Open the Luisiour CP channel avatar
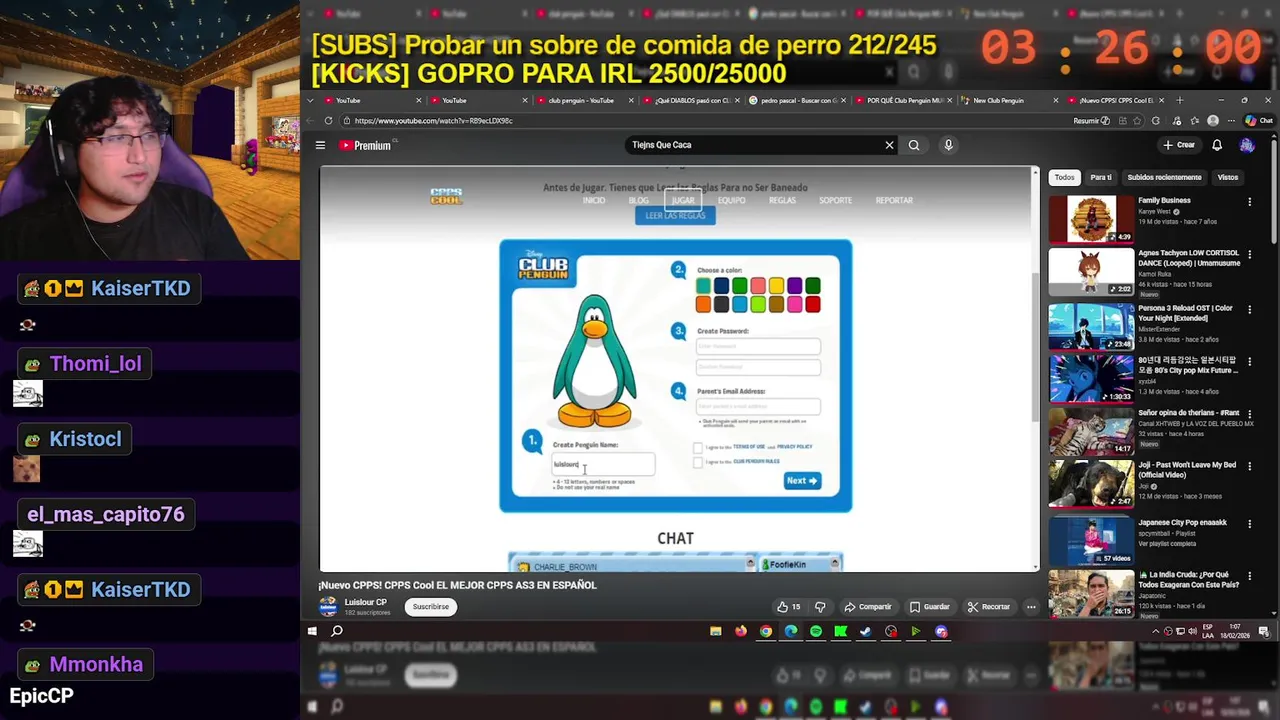 (328, 607)
